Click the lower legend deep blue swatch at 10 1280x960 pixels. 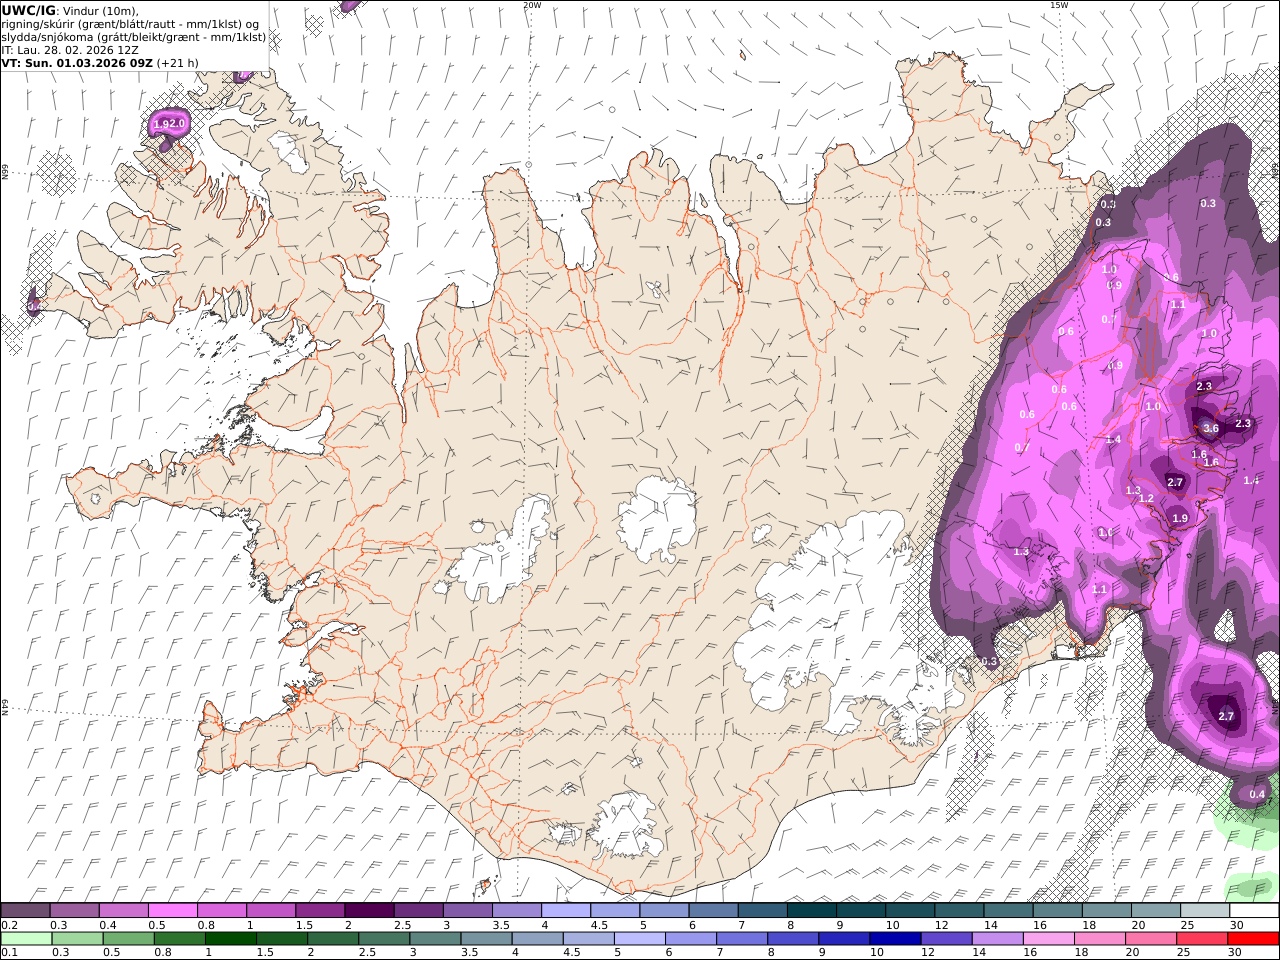click(896, 939)
